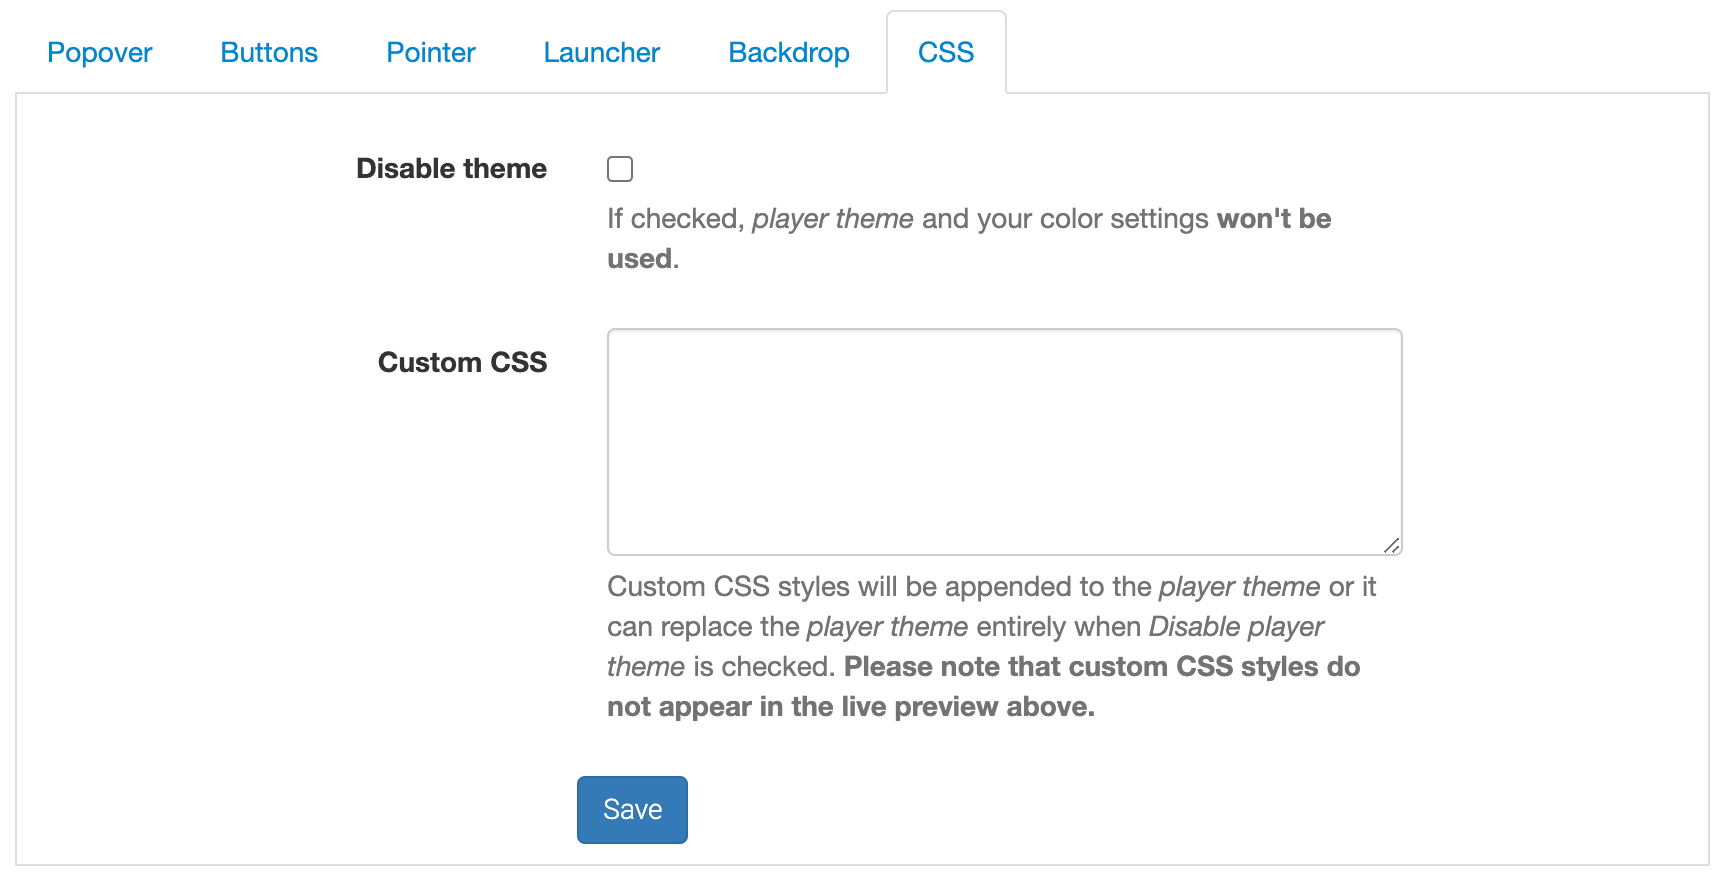Click the "If checked" help text
The height and width of the screenshot is (872, 1720).
tap(676, 219)
